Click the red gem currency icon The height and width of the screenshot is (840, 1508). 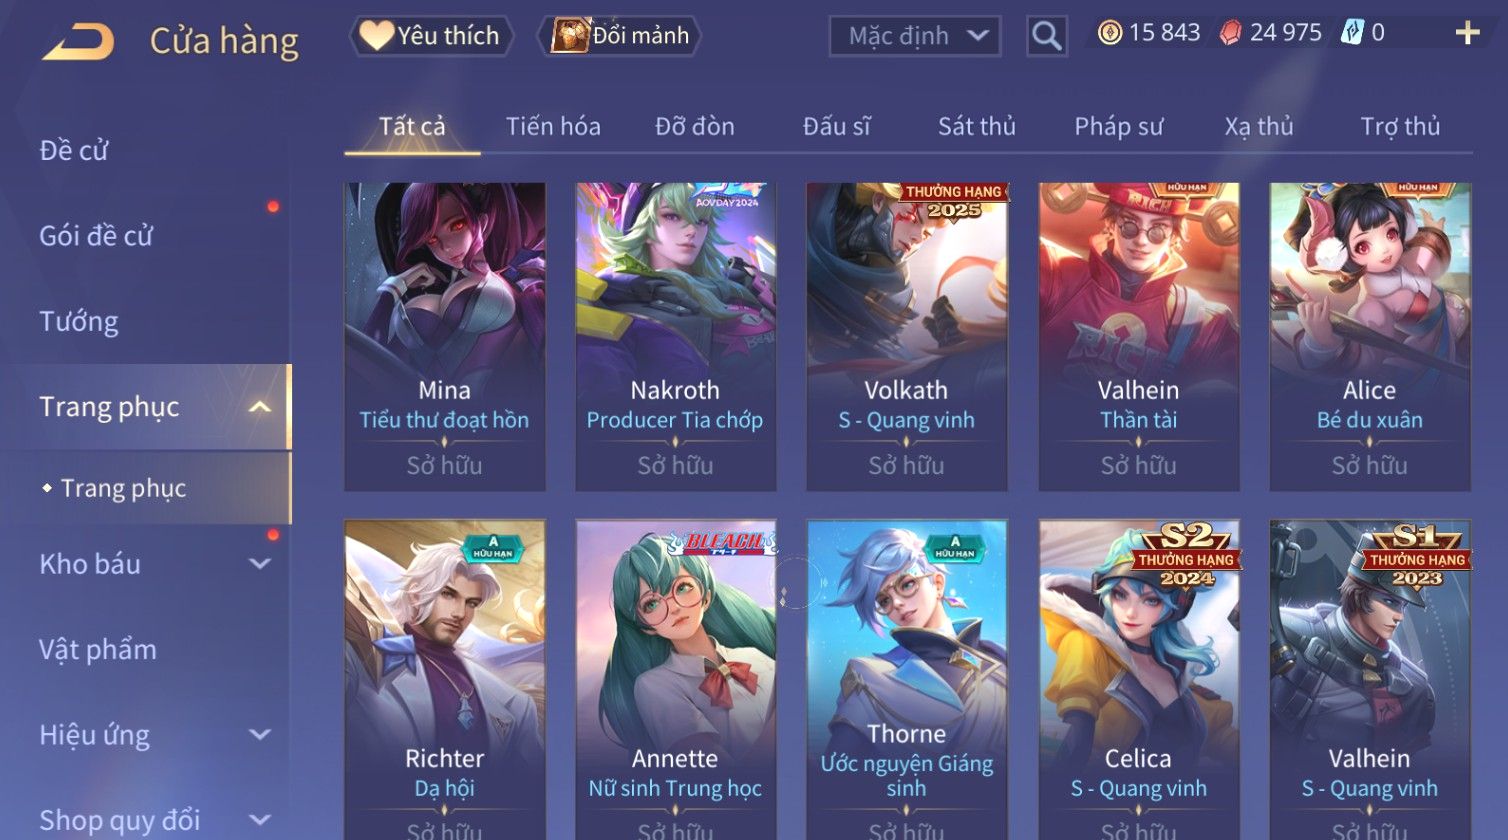[x=1230, y=33]
